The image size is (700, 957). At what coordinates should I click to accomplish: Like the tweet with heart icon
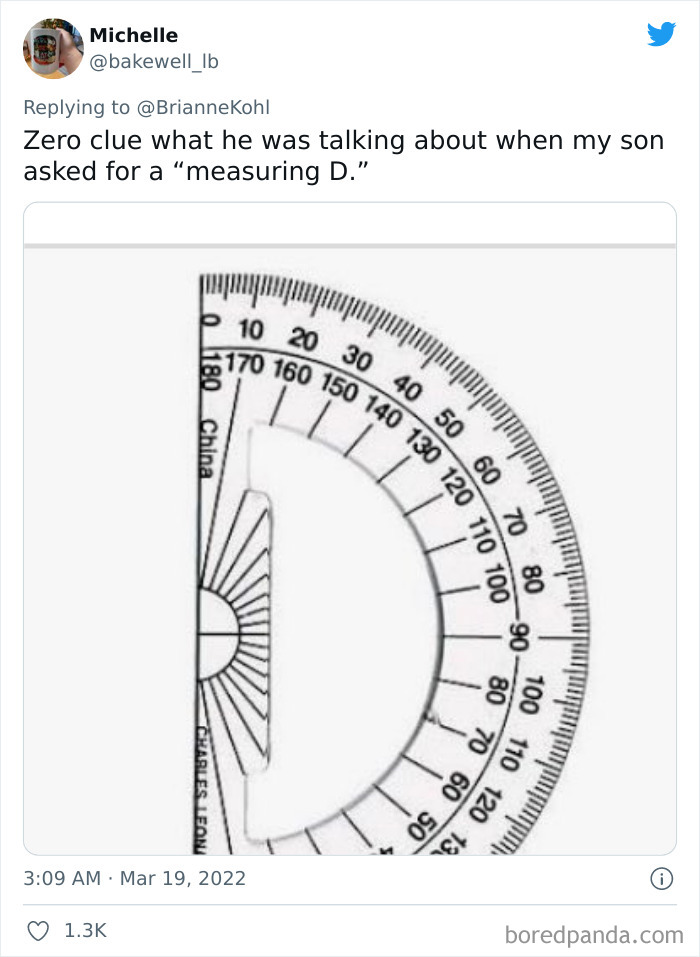(x=38, y=931)
